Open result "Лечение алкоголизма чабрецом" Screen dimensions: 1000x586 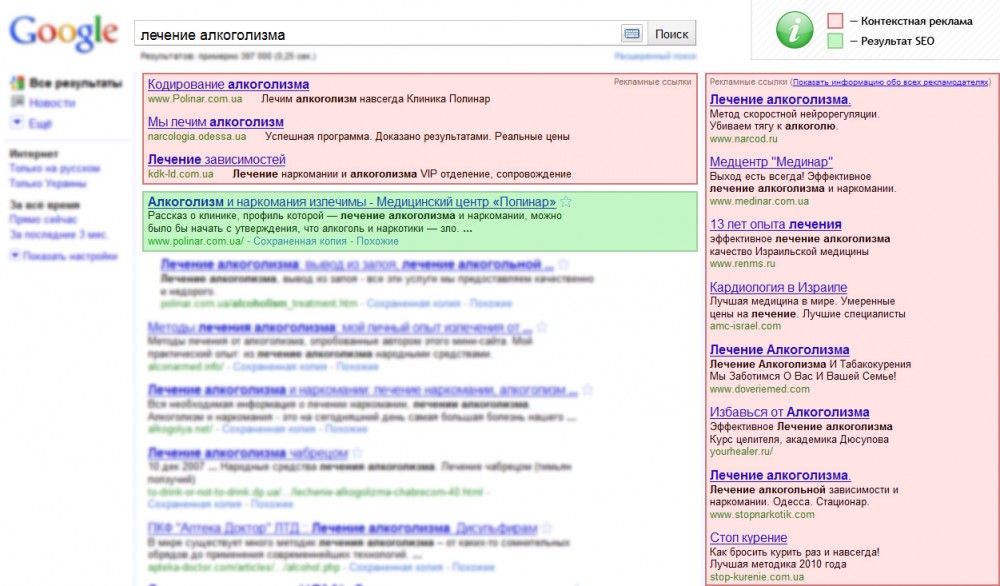tap(247, 453)
